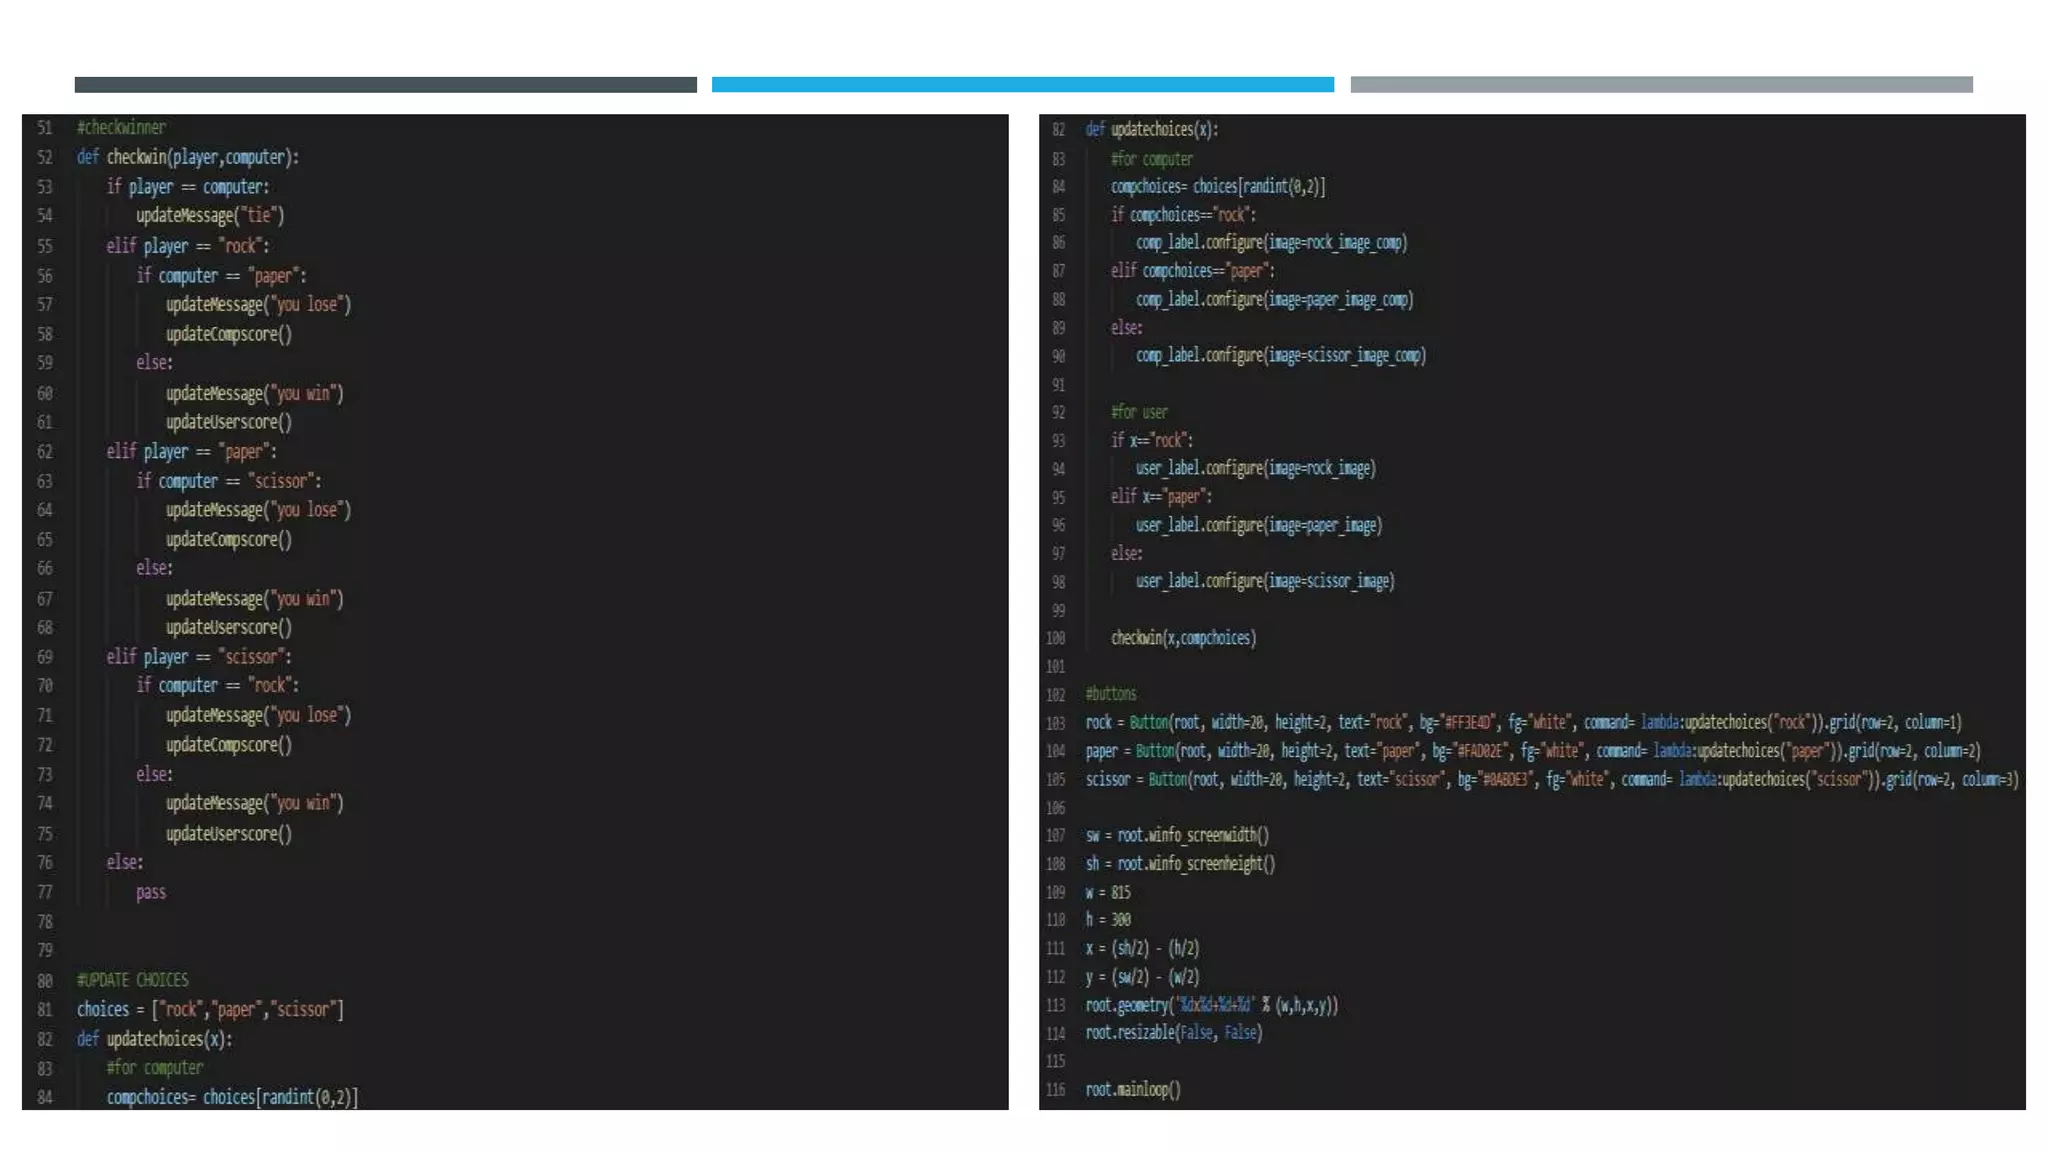The image size is (2048, 1152).
Task: Click line number 100 in right code panel
Action: click(x=1056, y=638)
